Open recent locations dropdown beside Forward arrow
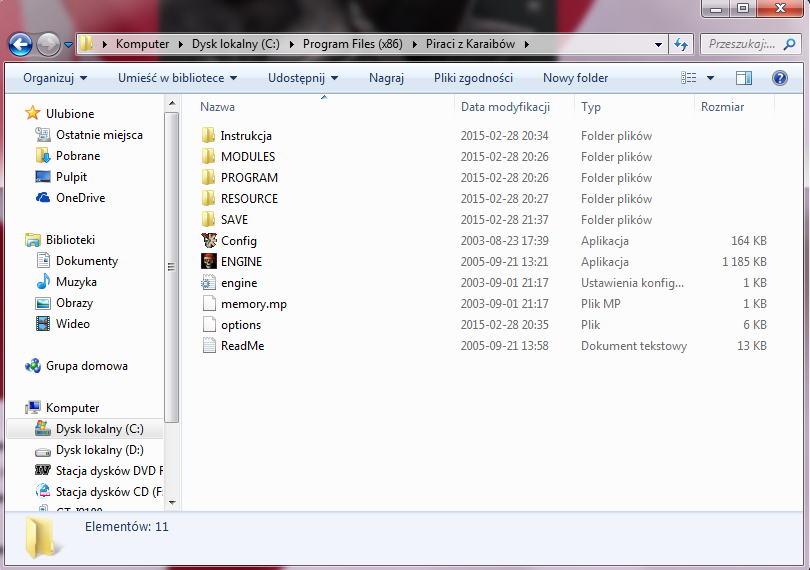Screen dimensions: 810x570 68,45
